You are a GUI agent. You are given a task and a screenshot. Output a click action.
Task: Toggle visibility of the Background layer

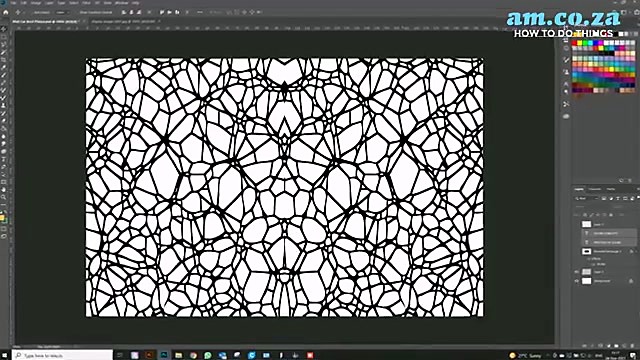[x=577, y=281]
